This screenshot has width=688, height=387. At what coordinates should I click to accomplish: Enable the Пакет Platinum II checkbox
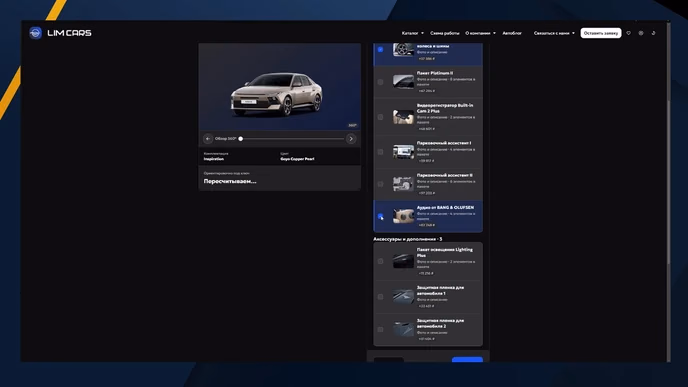tap(380, 82)
